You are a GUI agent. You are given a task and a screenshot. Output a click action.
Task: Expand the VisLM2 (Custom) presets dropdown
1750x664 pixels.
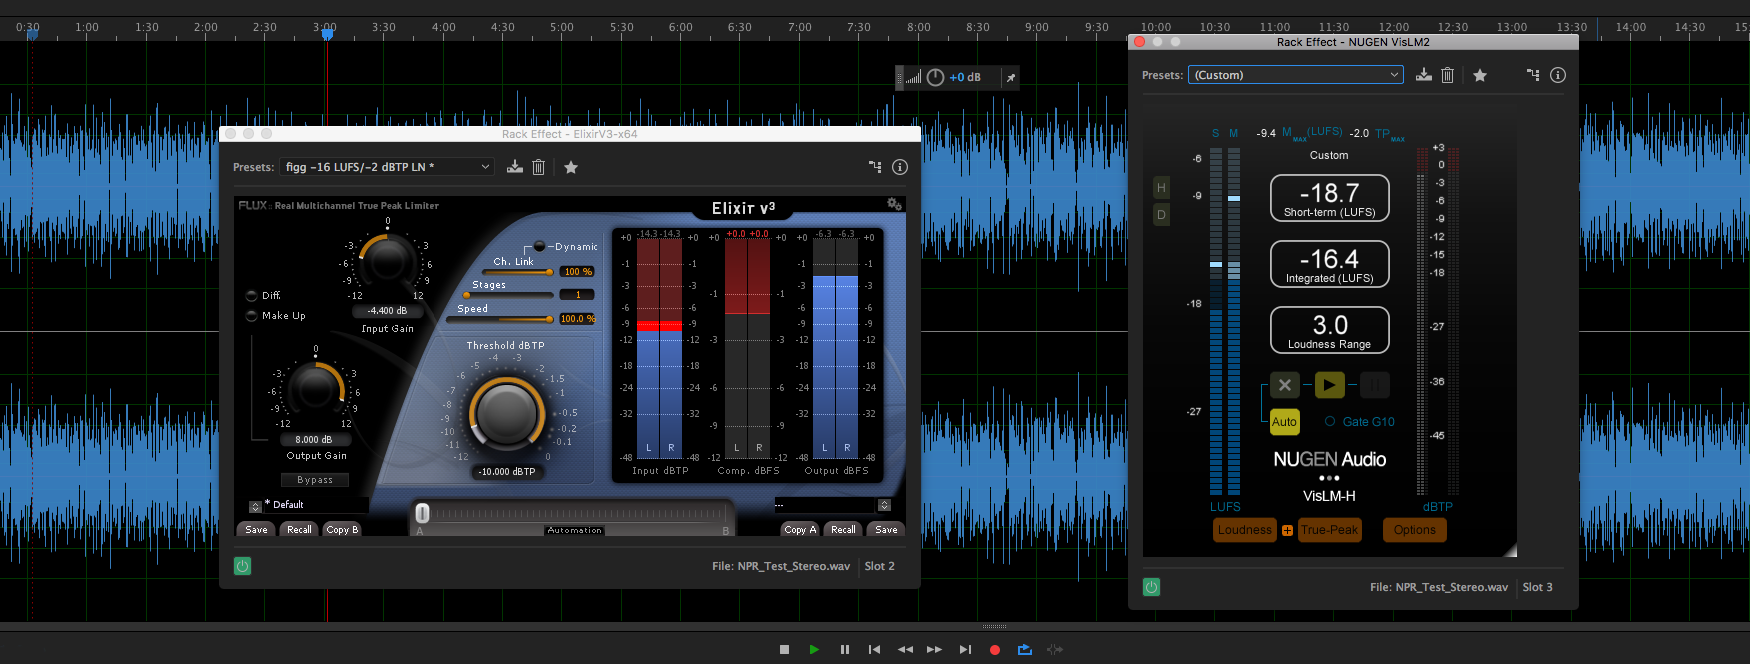pyautogui.click(x=1296, y=75)
